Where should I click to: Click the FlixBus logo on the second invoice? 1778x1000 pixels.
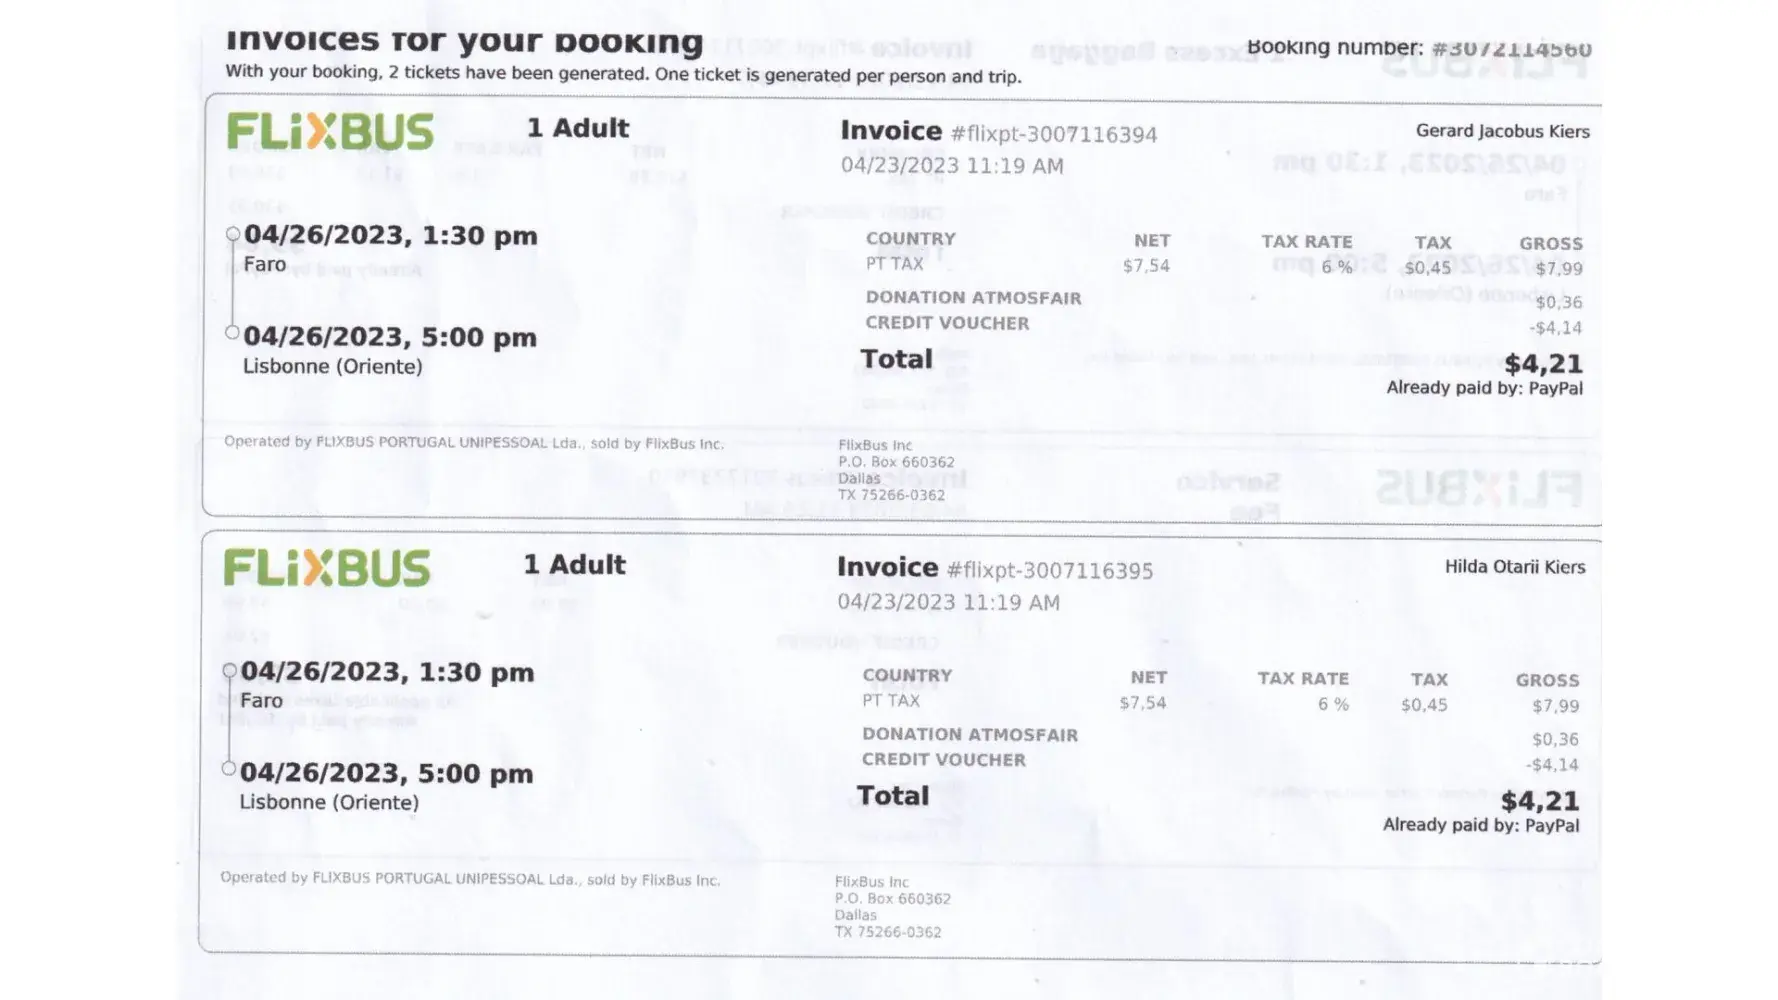[x=327, y=568]
